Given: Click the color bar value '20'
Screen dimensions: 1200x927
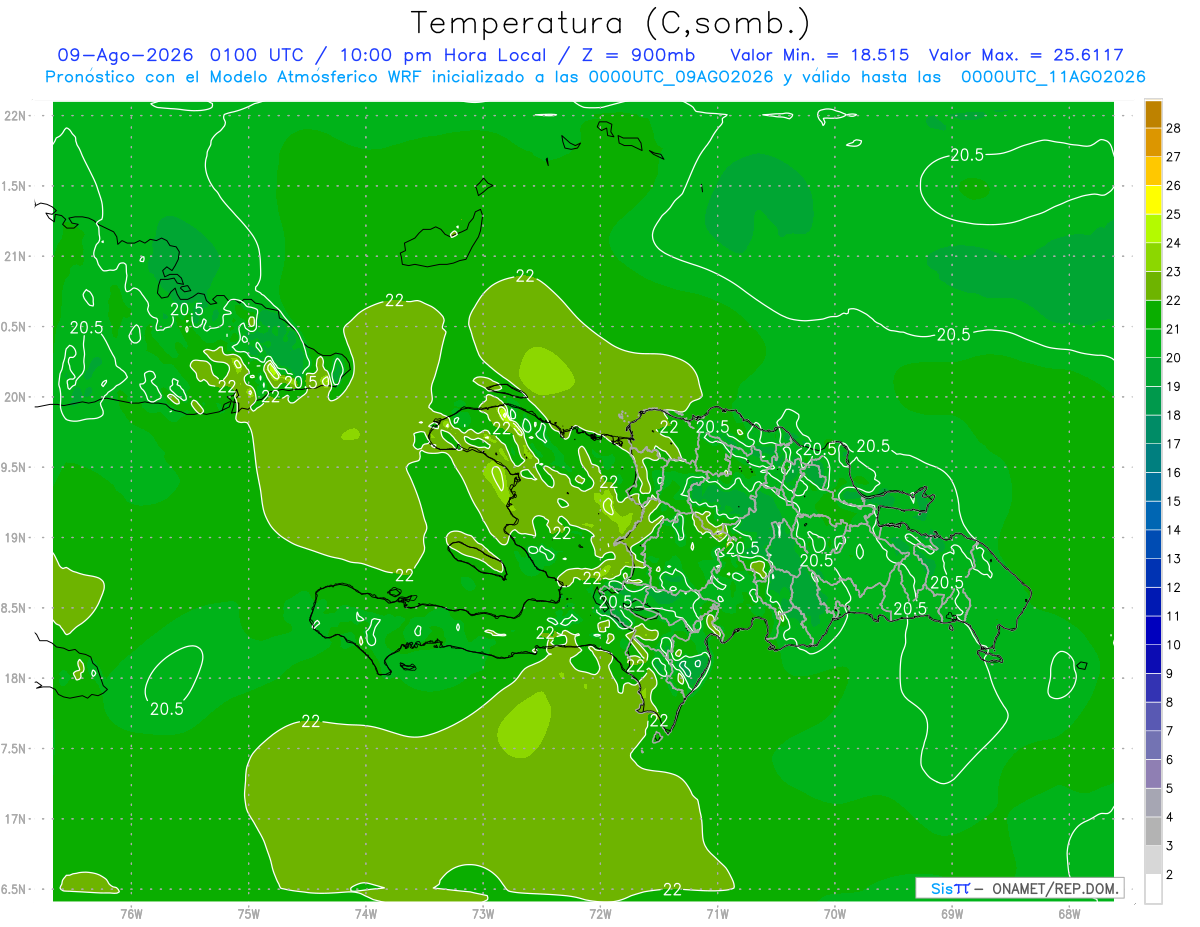Looking at the screenshot, I should (x=1174, y=357).
